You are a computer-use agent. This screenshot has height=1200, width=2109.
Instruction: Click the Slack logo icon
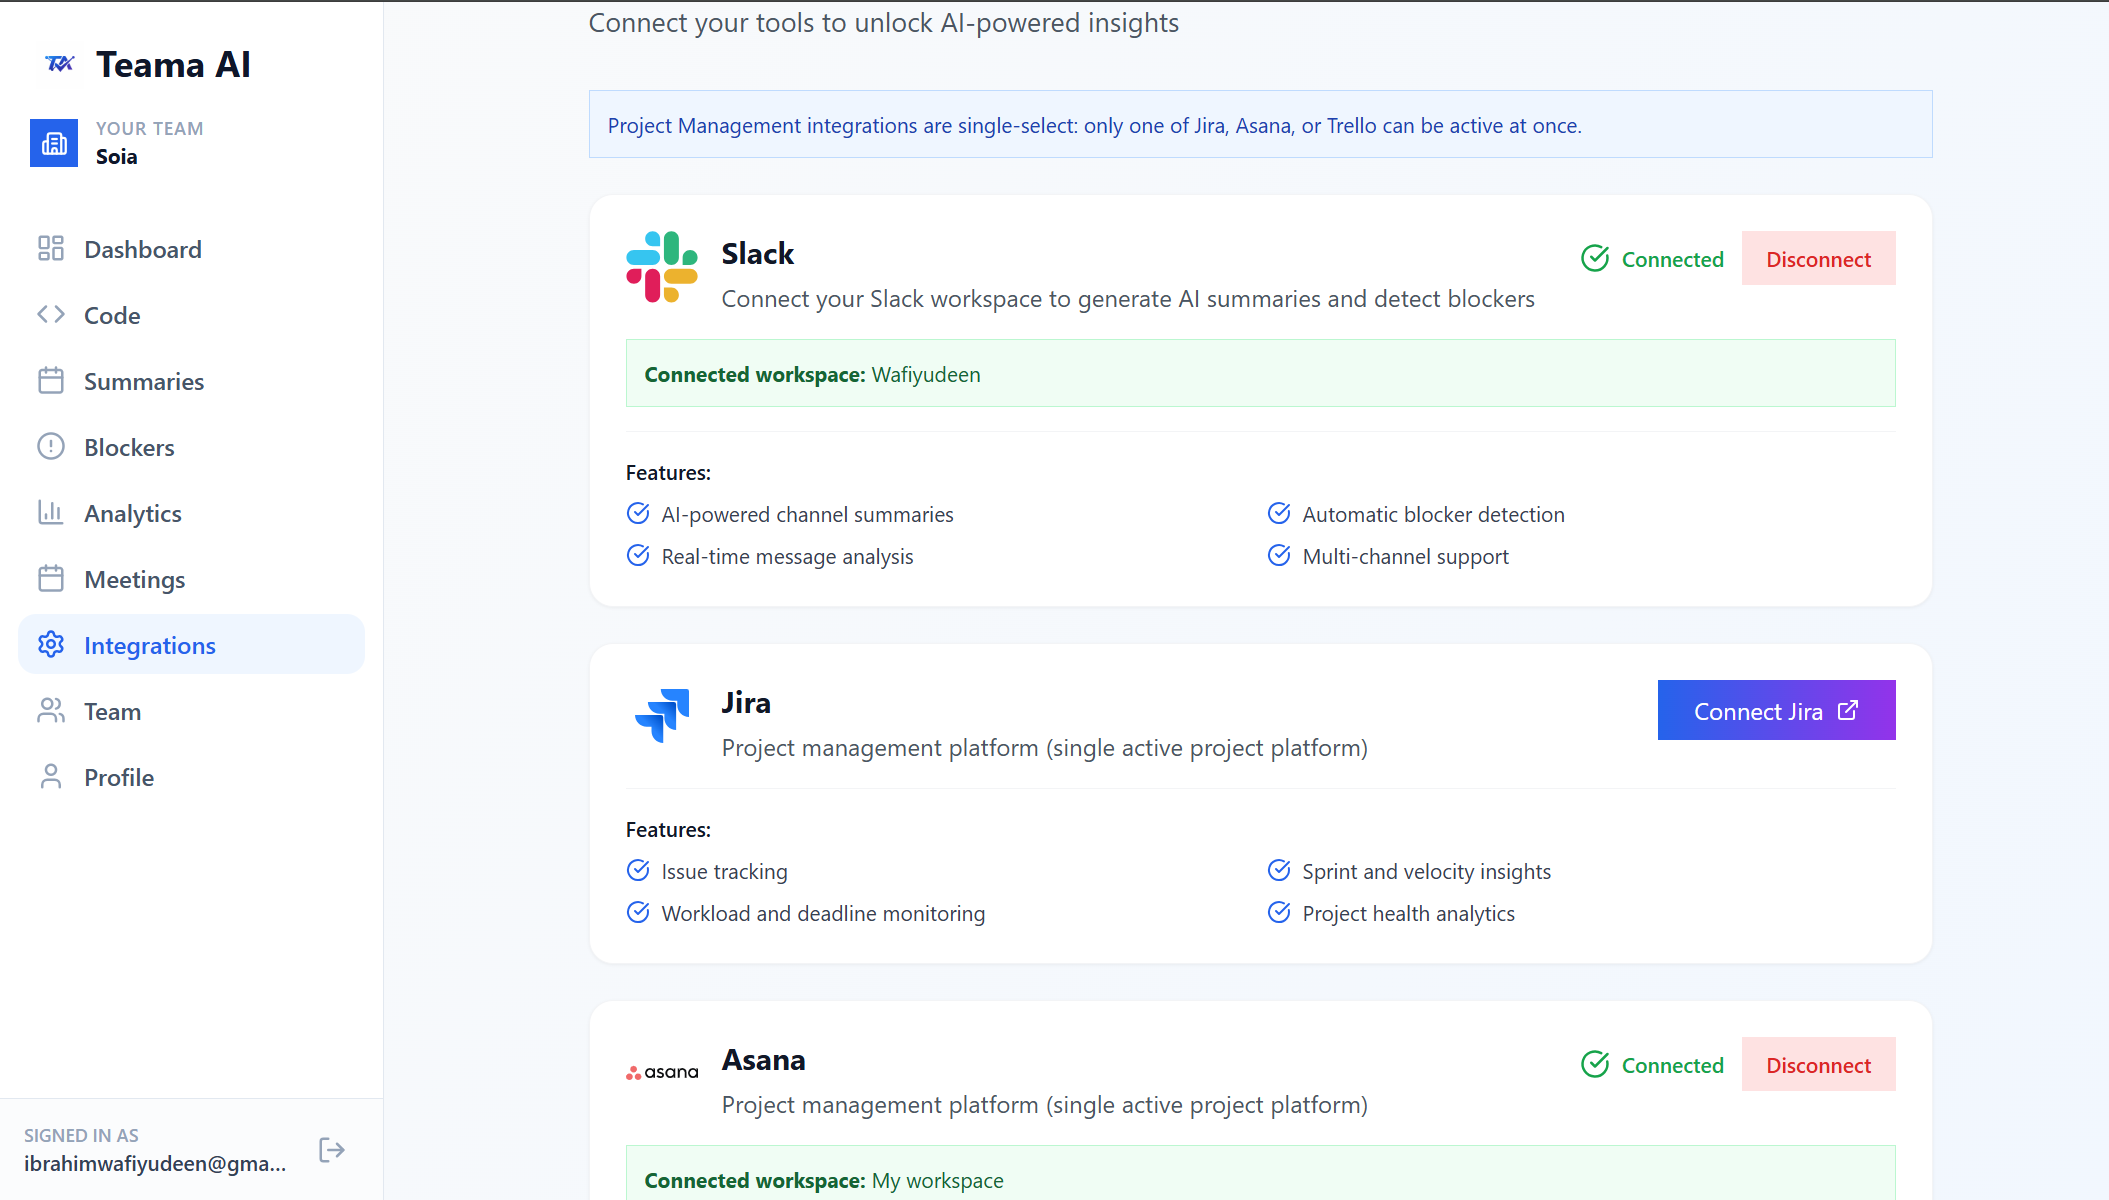(x=661, y=267)
